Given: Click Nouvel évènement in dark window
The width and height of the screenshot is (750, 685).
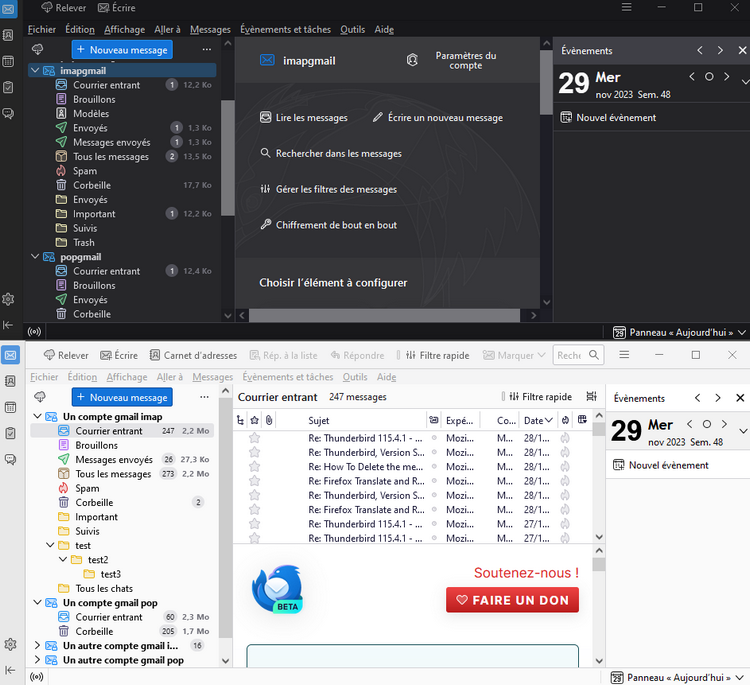Looking at the screenshot, I should [x=608, y=118].
